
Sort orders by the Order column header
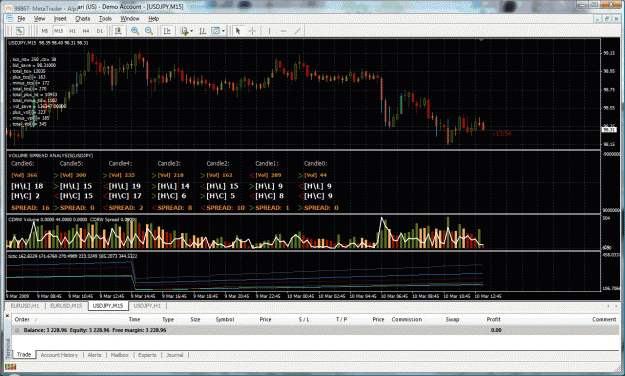[x=22, y=319]
